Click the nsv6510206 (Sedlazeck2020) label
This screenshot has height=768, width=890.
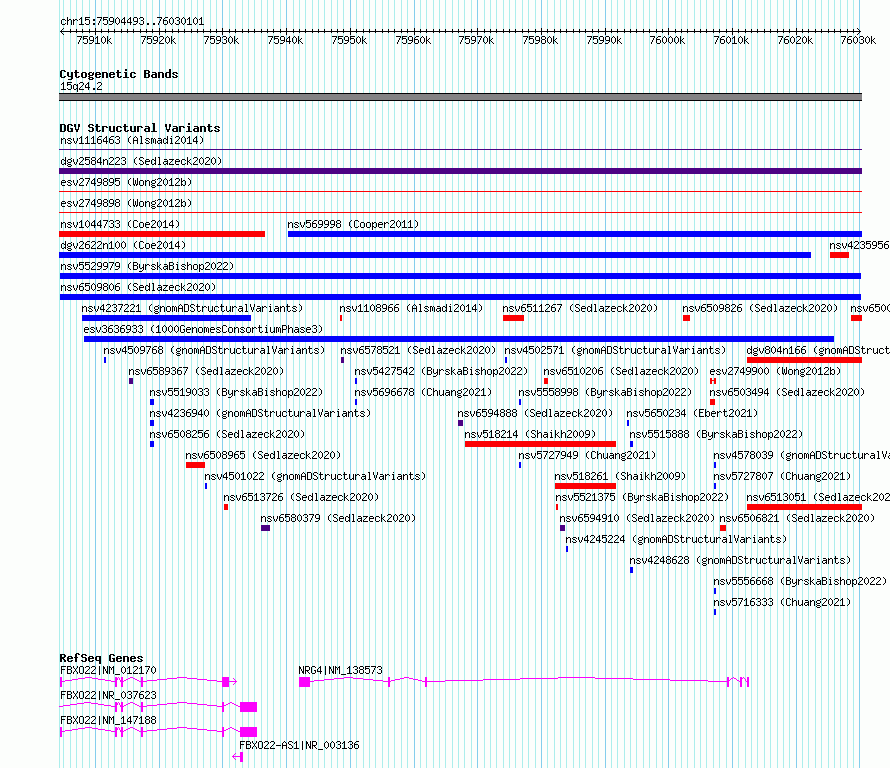(621, 371)
